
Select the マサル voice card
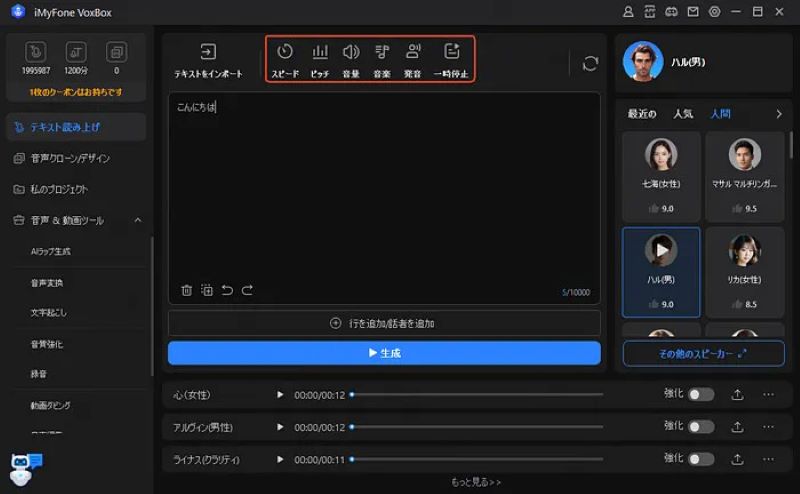[744, 177]
